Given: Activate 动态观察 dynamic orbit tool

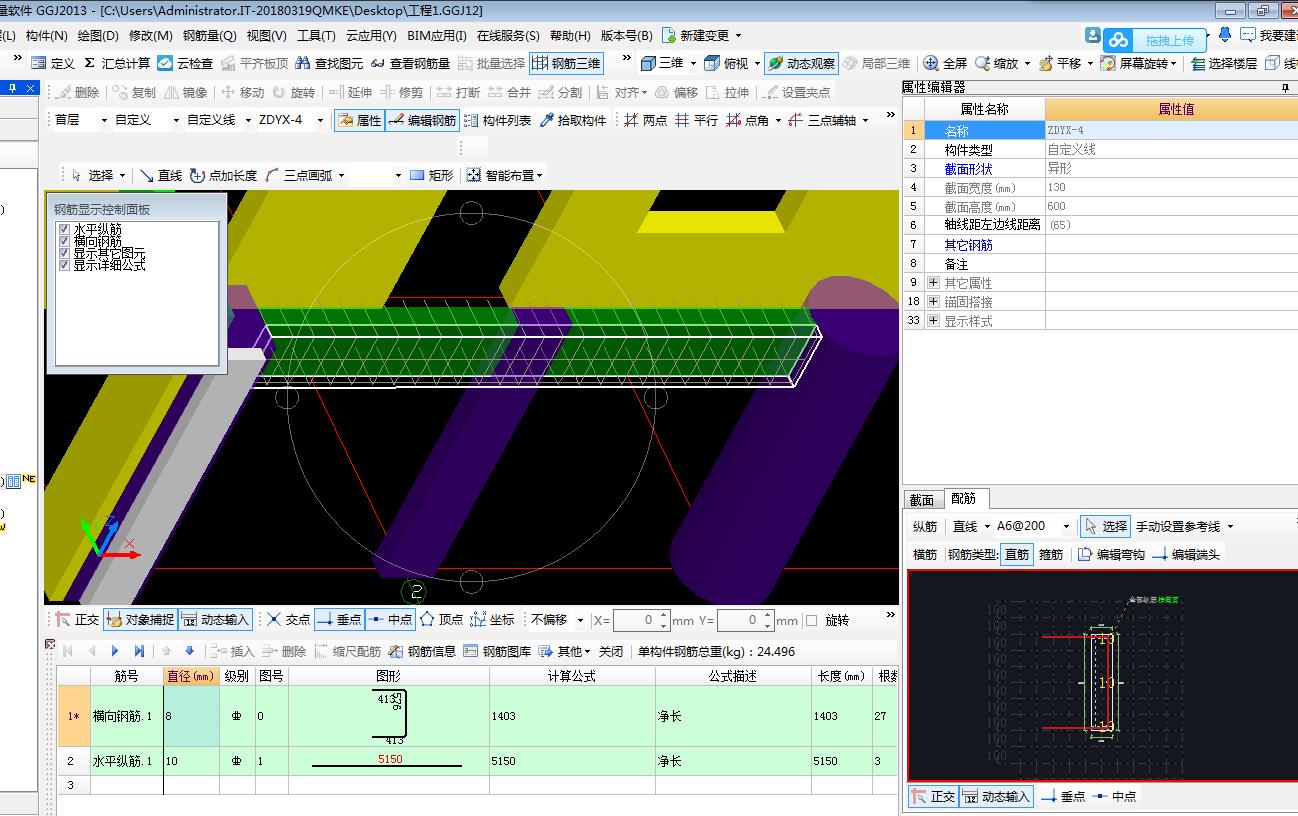Looking at the screenshot, I should (801, 63).
